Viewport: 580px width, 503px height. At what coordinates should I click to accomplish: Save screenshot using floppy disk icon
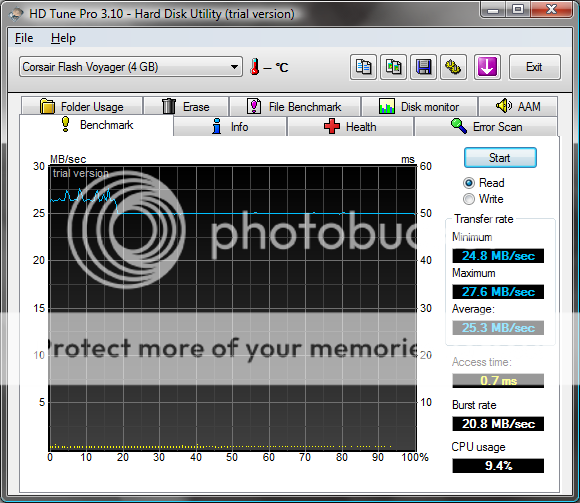coord(424,67)
